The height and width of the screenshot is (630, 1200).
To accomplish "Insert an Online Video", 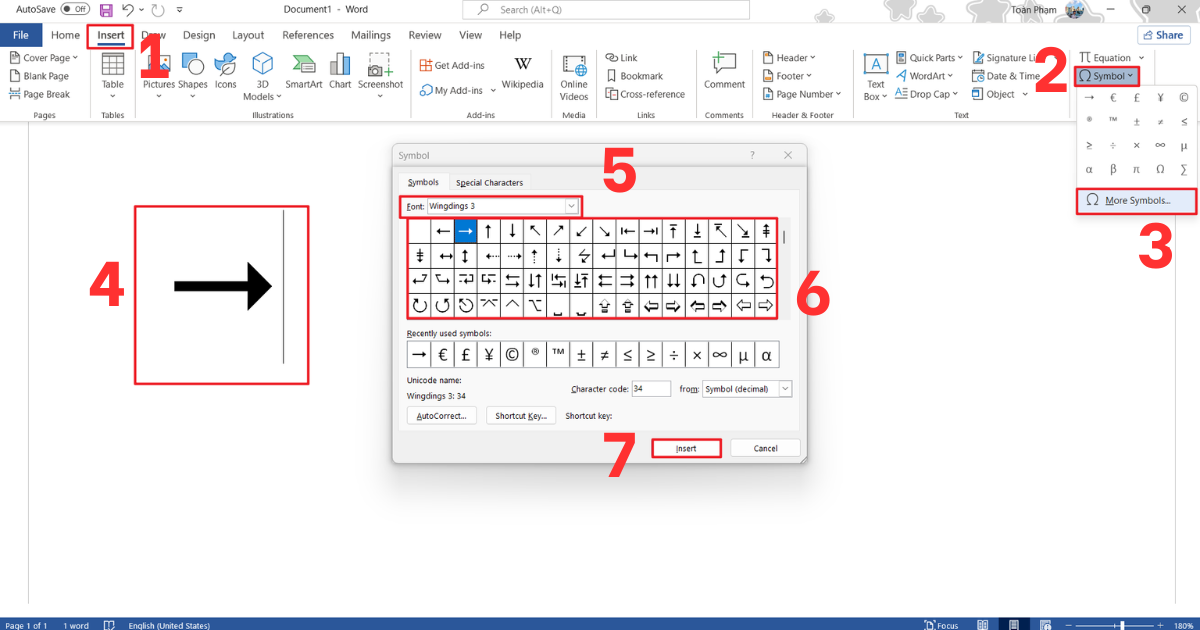I will click(573, 75).
